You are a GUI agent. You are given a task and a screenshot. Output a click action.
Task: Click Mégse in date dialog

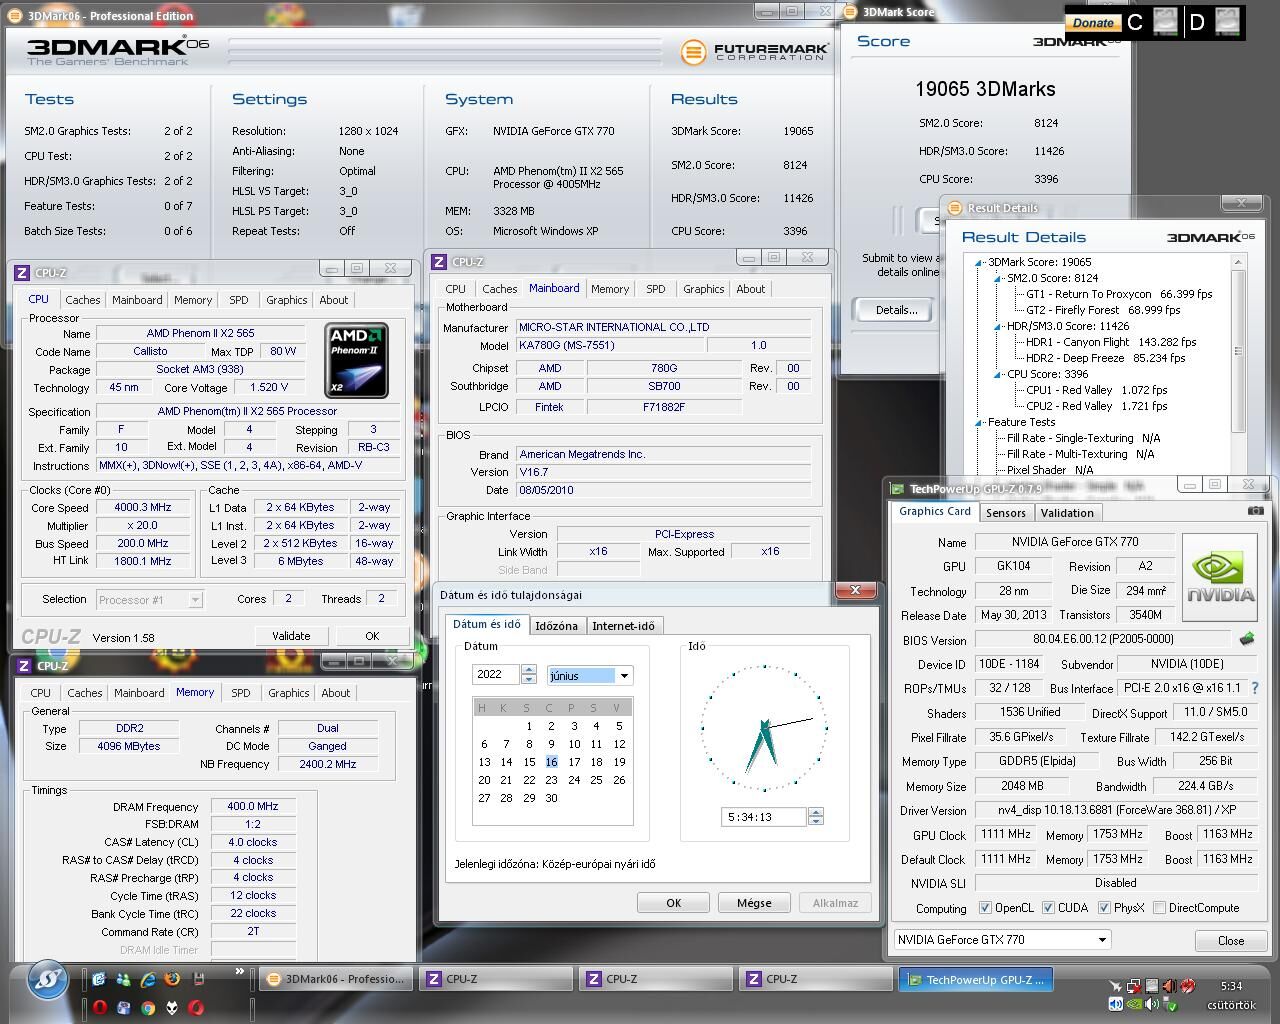point(754,903)
